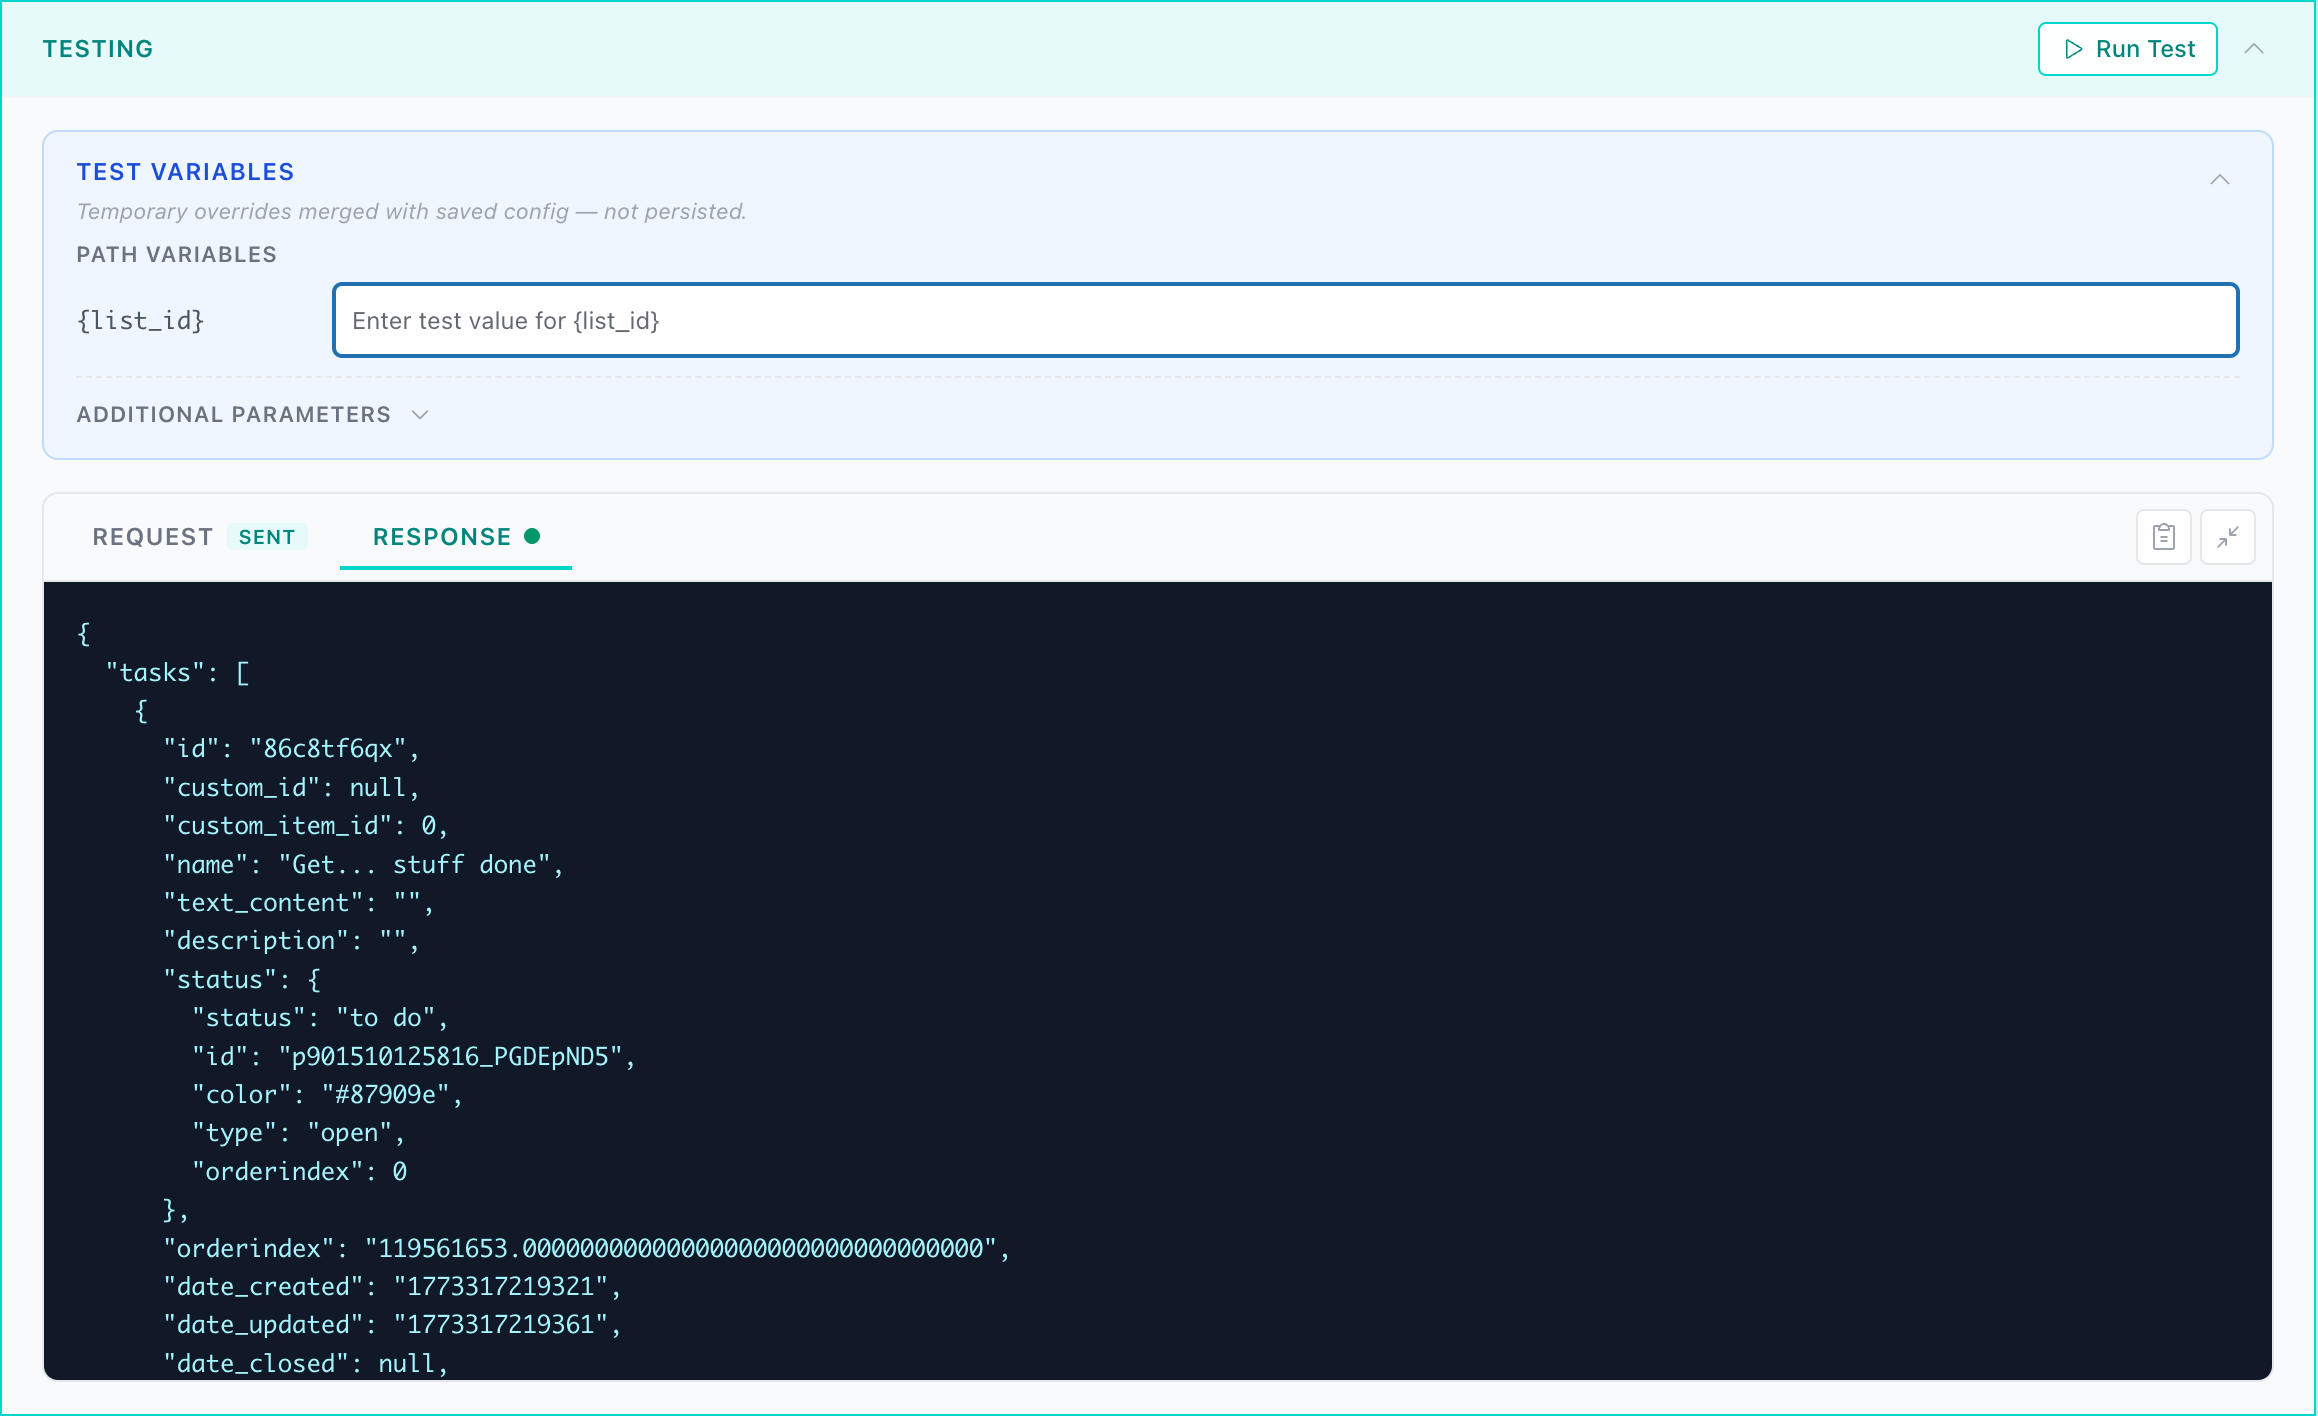Screen dimensions: 2318x1416
Task: Switch to the REQUEST tab
Action: pyautogui.click(x=152, y=537)
